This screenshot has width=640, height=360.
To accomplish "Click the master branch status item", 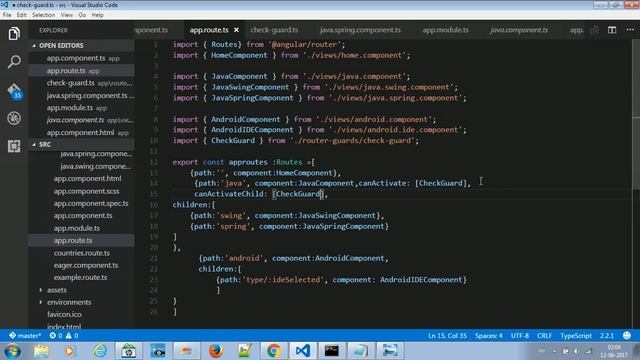I will pos(25,336).
